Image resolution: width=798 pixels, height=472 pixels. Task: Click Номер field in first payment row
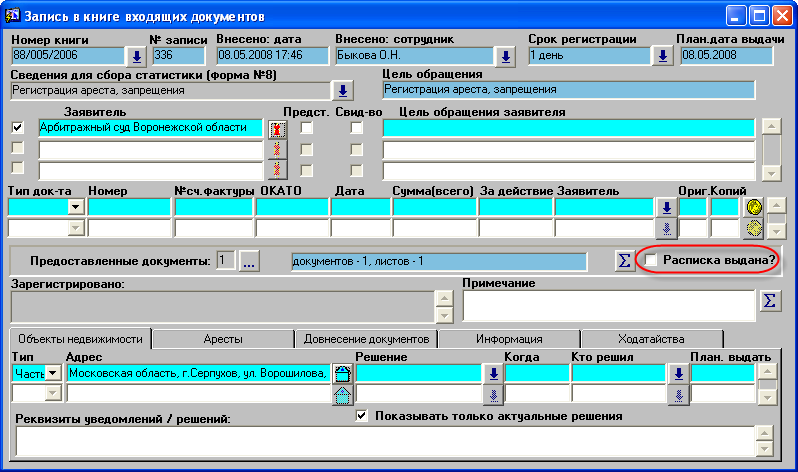coord(129,207)
